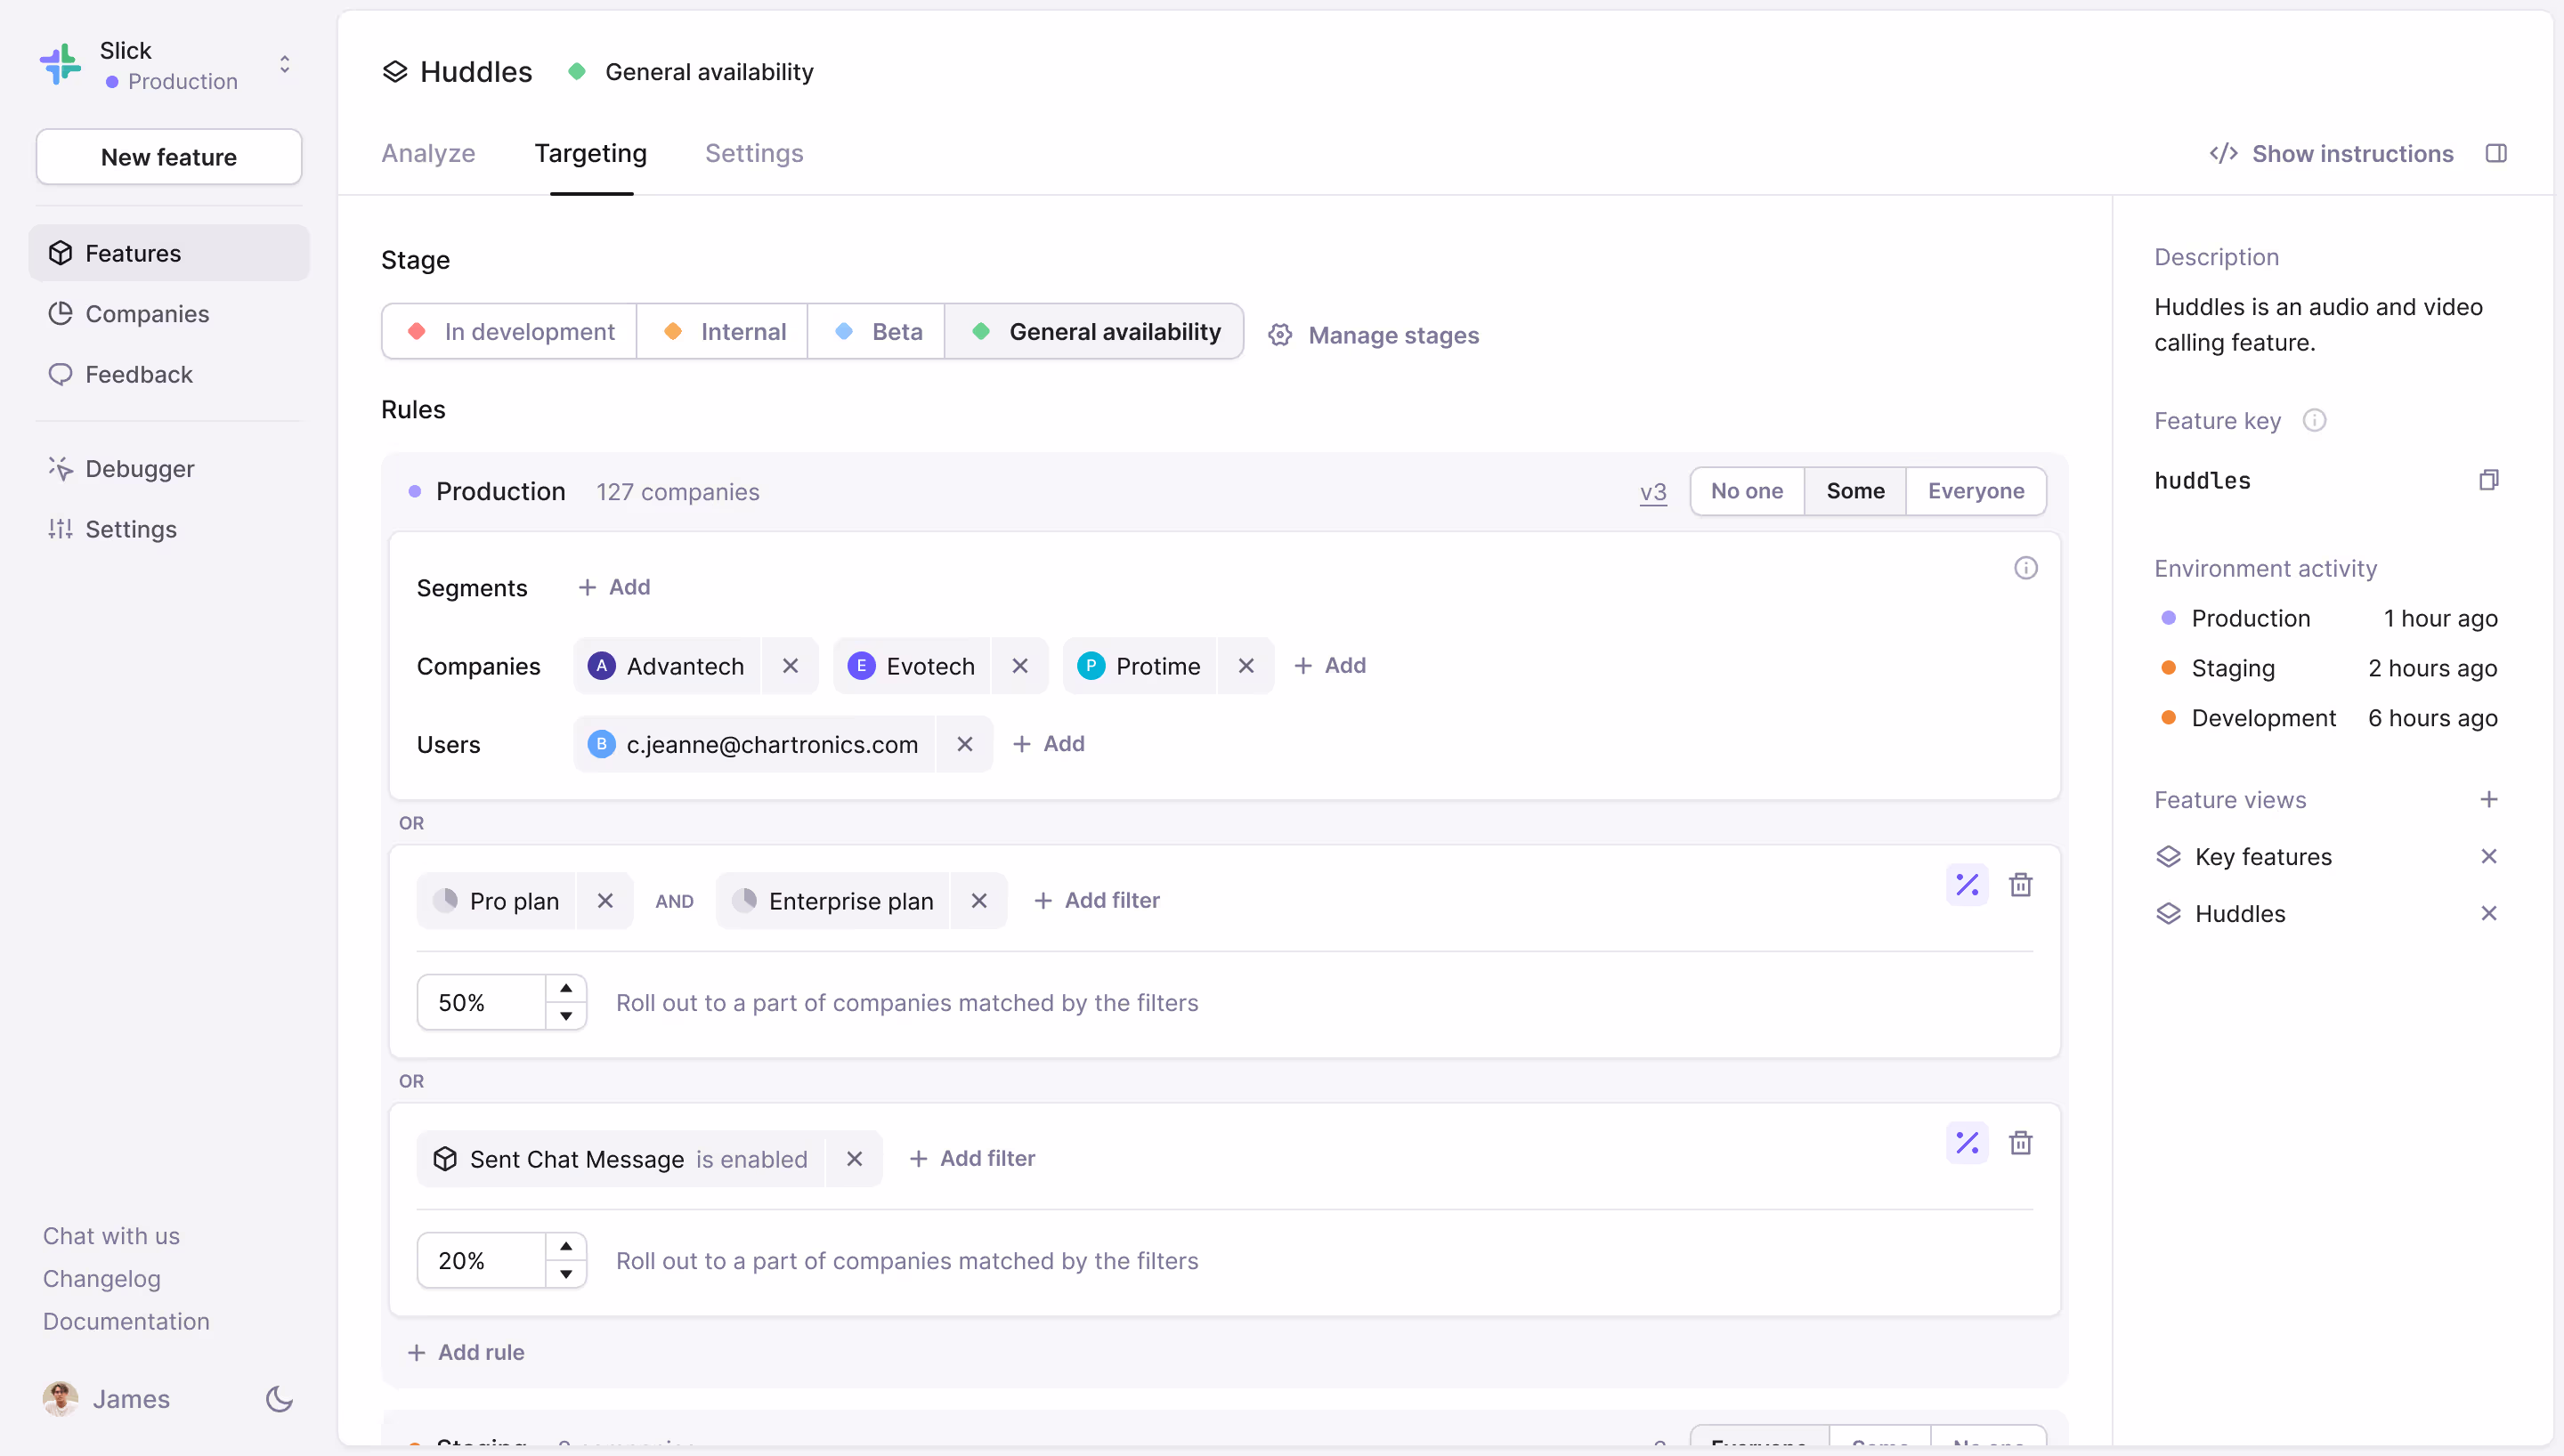Set Production targeting to No one
Image resolution: width=2564 pixels, height=1456 pixels.
pyautogui.click(x=1747, y=491)
